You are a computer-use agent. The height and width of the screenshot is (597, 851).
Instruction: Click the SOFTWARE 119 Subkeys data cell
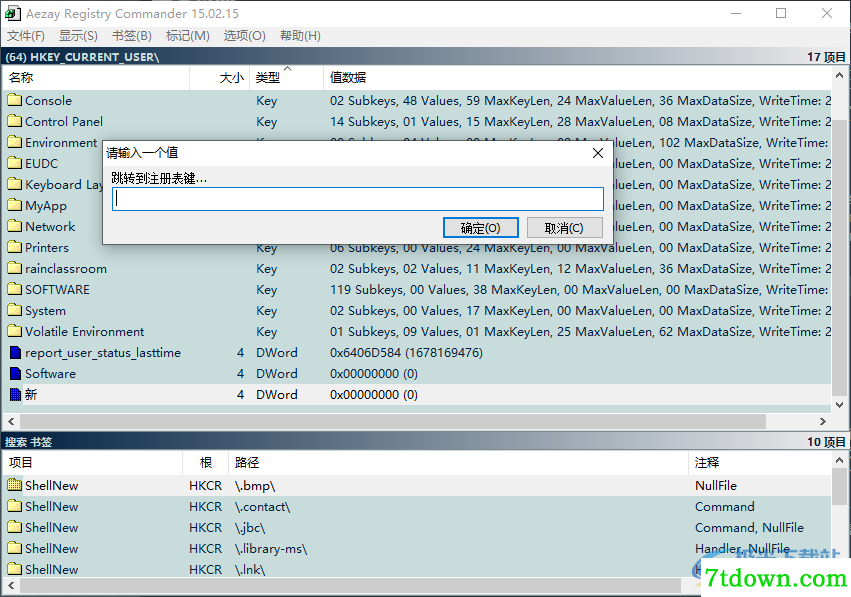click(x=579, y=290)
